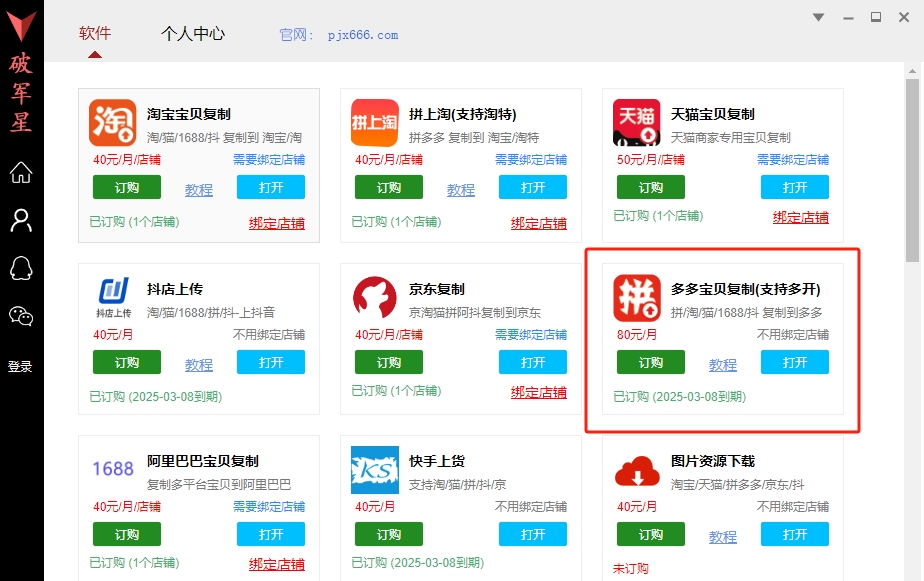Click 订购 for 抖店上传
924x581 pixels.
(x=127, y=362)
